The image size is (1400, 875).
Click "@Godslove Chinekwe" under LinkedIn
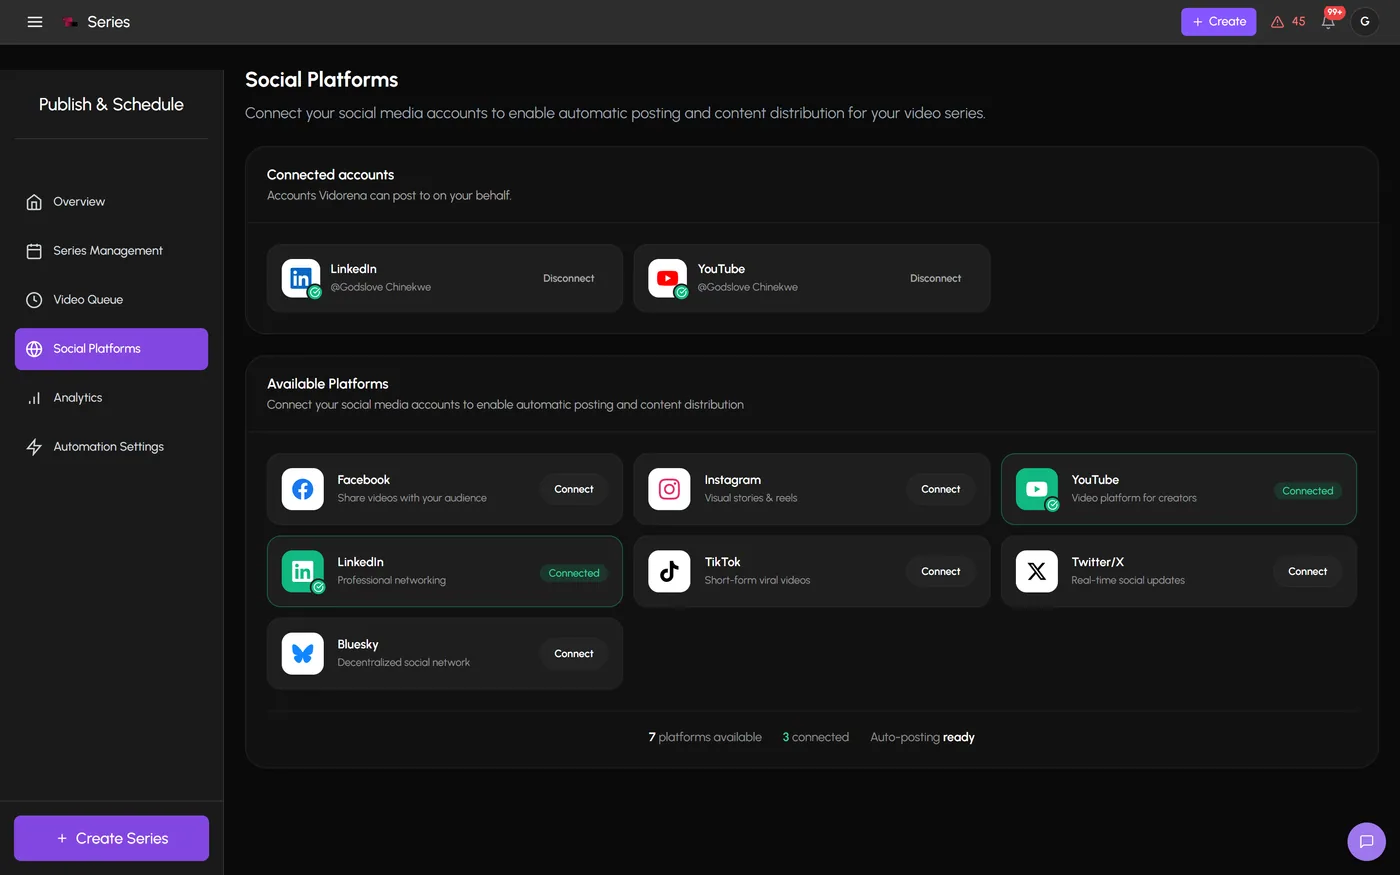pyautogui.click(x=381, y=287)
